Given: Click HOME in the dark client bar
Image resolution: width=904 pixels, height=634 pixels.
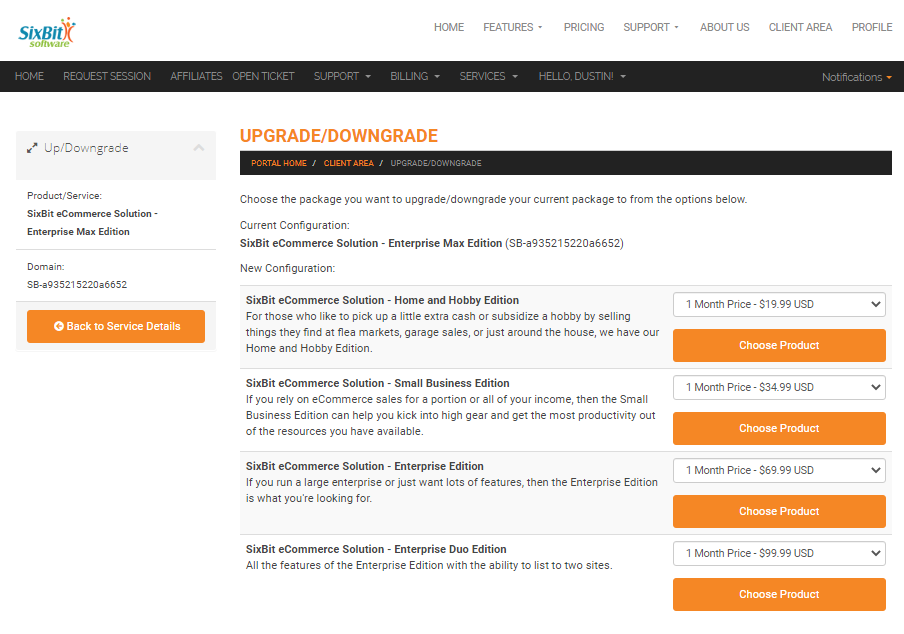Looking at the screenshot, I should pyautogui.click(x=29, y=76).
